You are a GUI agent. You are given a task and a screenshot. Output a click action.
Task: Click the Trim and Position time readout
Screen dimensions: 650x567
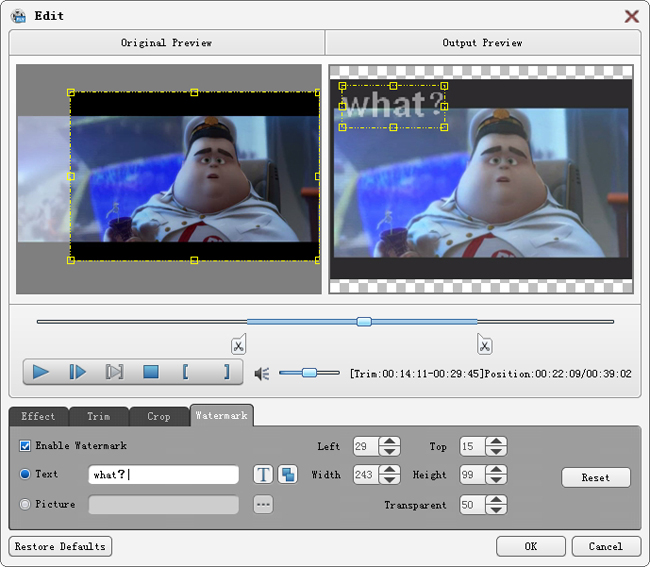click(x=490, y=374)
